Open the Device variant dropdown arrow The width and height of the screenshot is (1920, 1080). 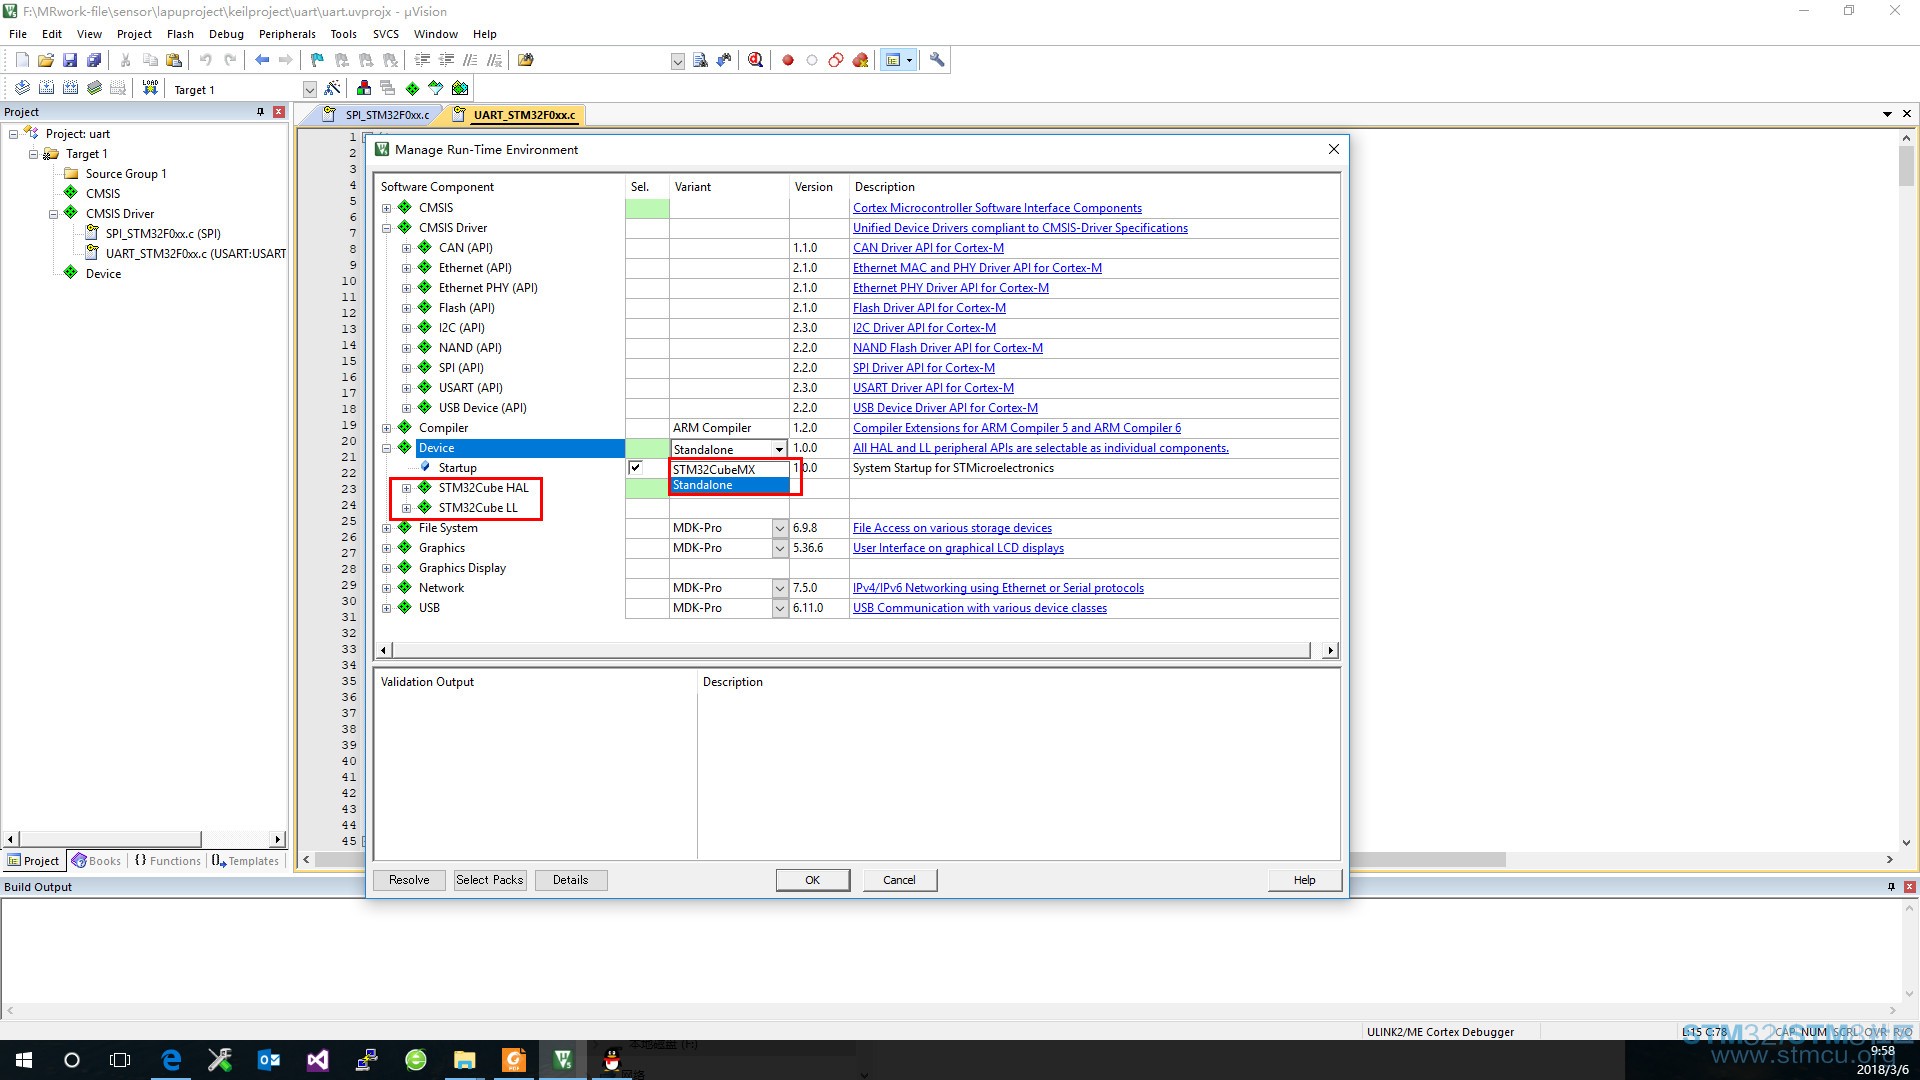(x=779, y=449)
